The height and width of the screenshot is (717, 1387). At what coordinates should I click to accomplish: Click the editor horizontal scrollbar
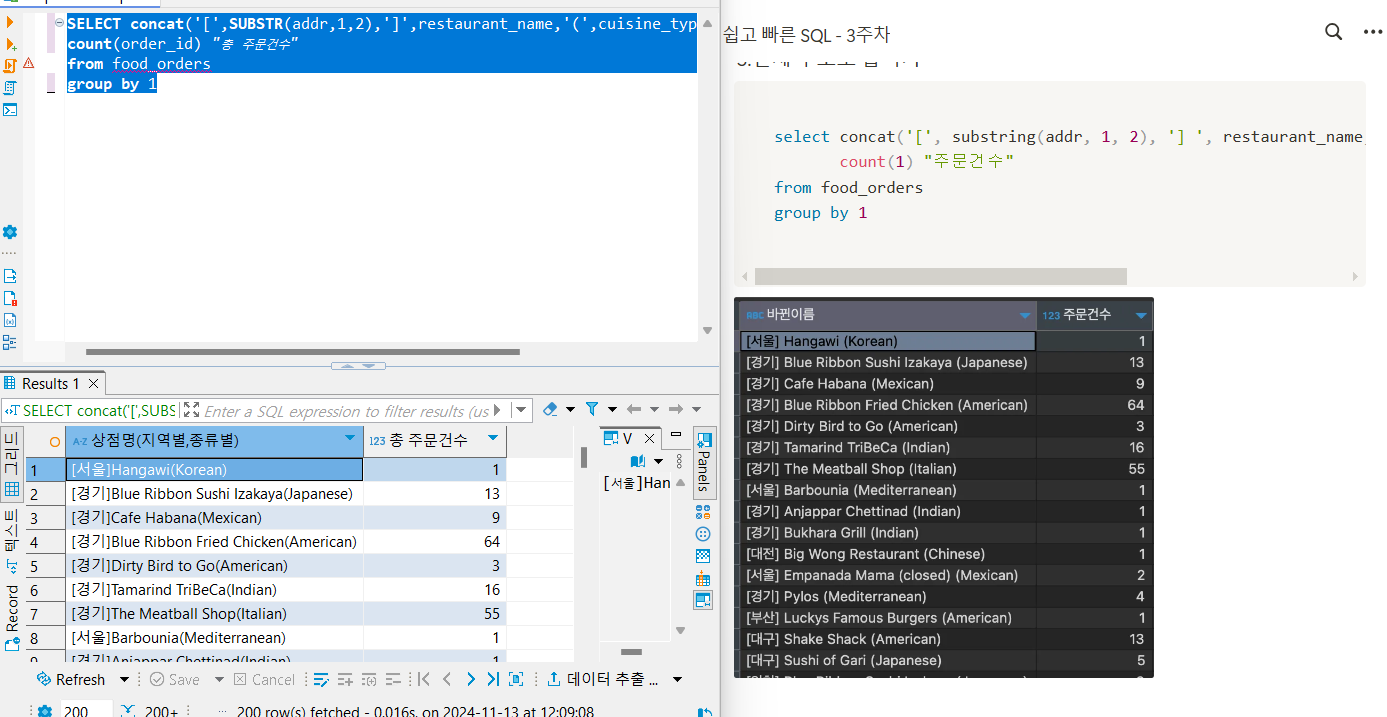pos(302,352)
